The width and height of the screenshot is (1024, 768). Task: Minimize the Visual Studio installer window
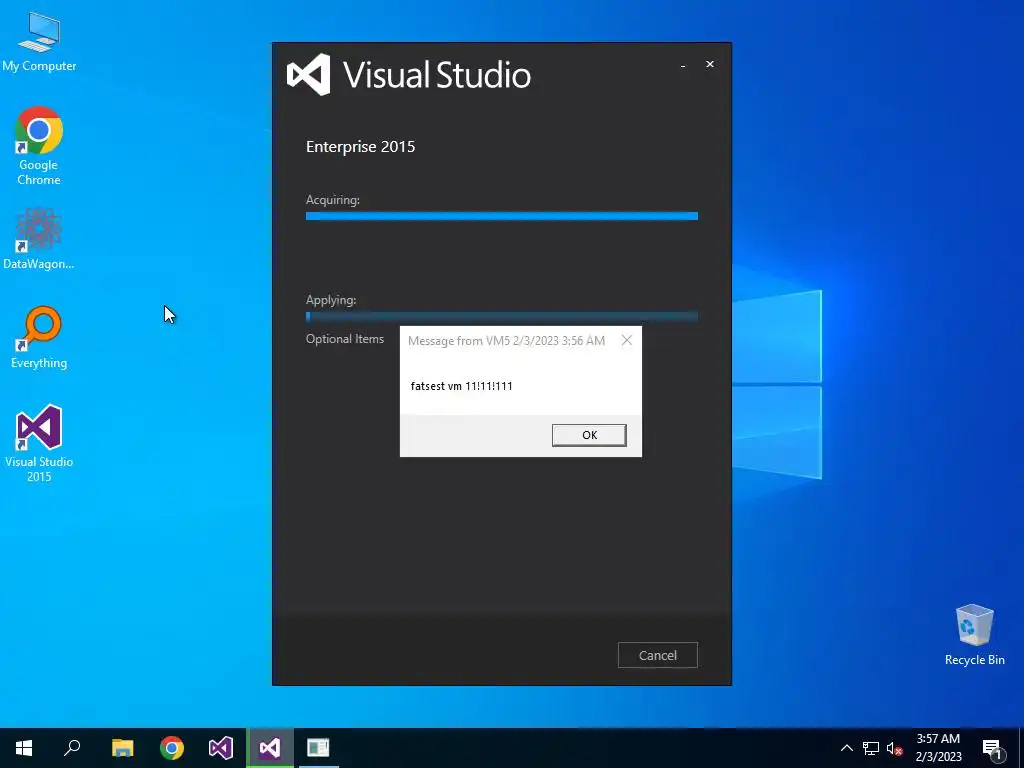pos(683,65)
